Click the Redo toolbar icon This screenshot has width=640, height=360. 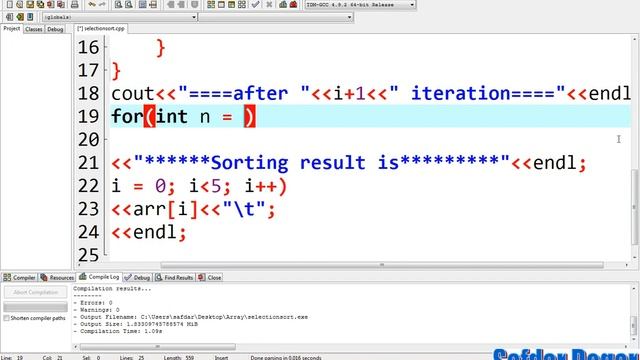(102, 4)
